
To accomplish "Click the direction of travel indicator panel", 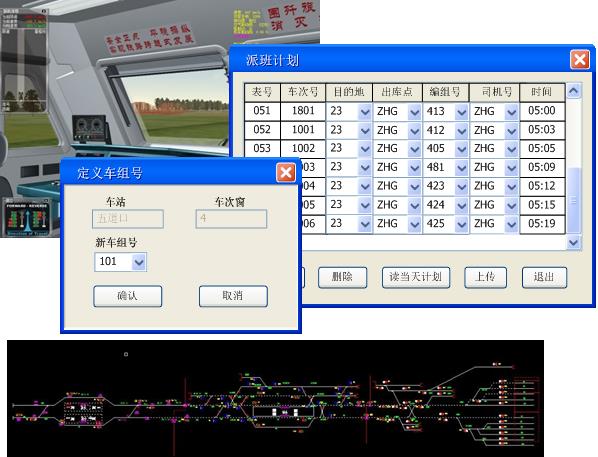I will (x=27, y=218).
